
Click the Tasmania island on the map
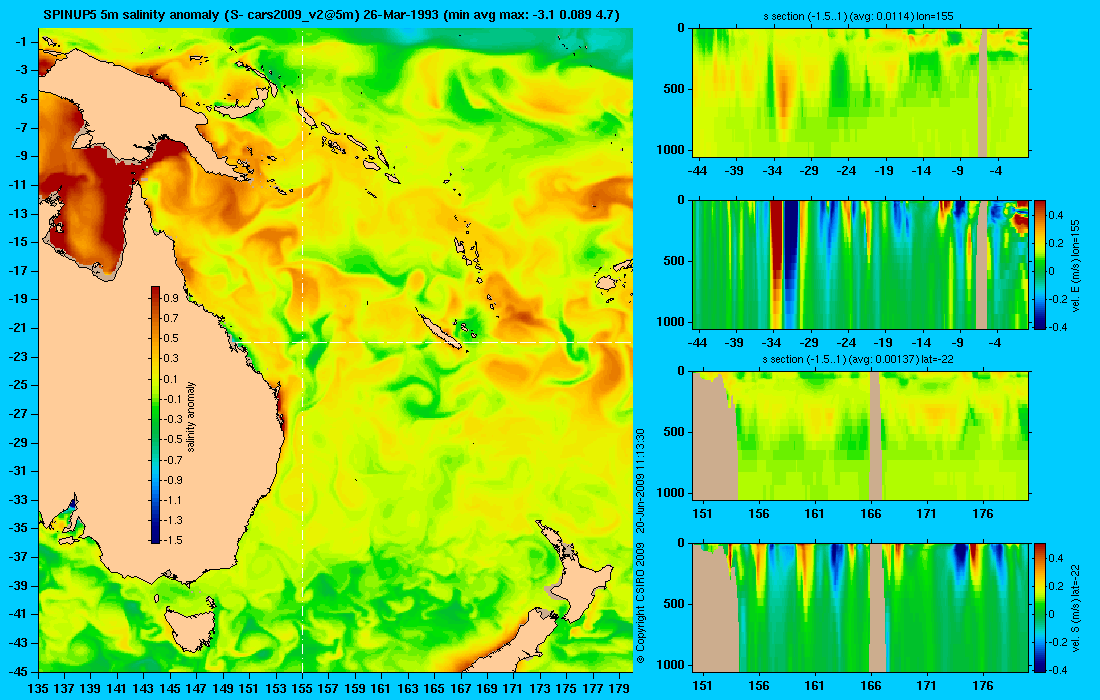189,629
